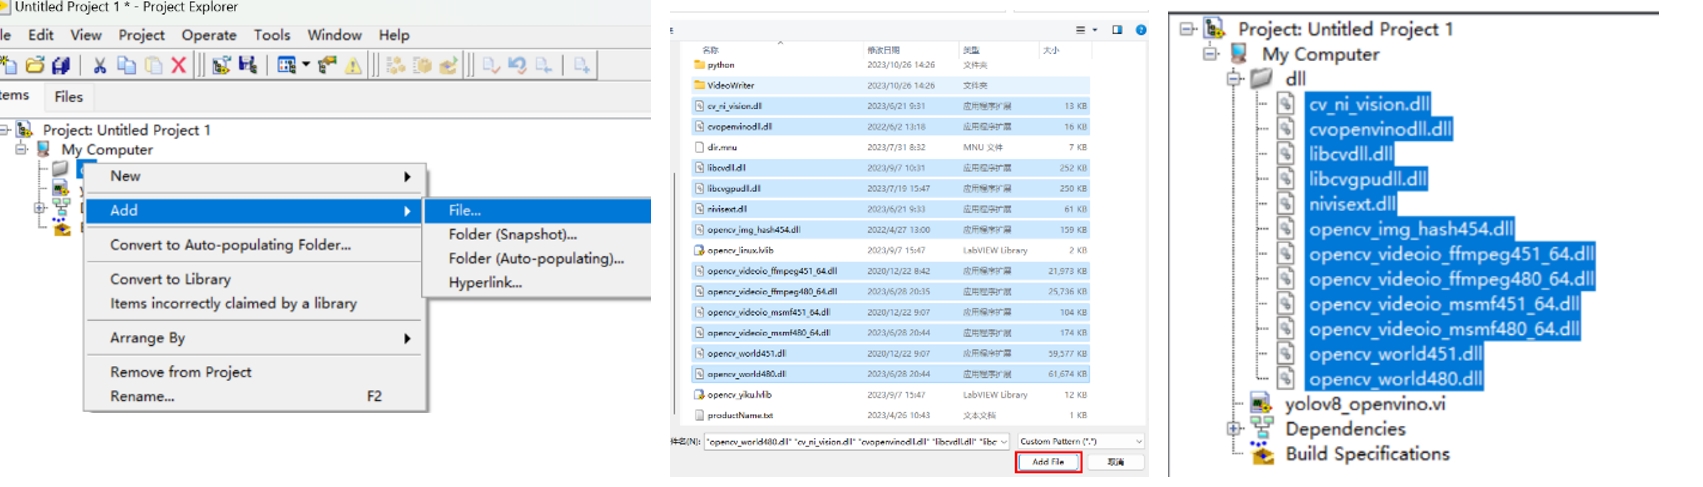Click the Cut scissors toolbar icon
Image resolution: width=1703 pixels, height=487 pixels.
(x=99, y=65)
